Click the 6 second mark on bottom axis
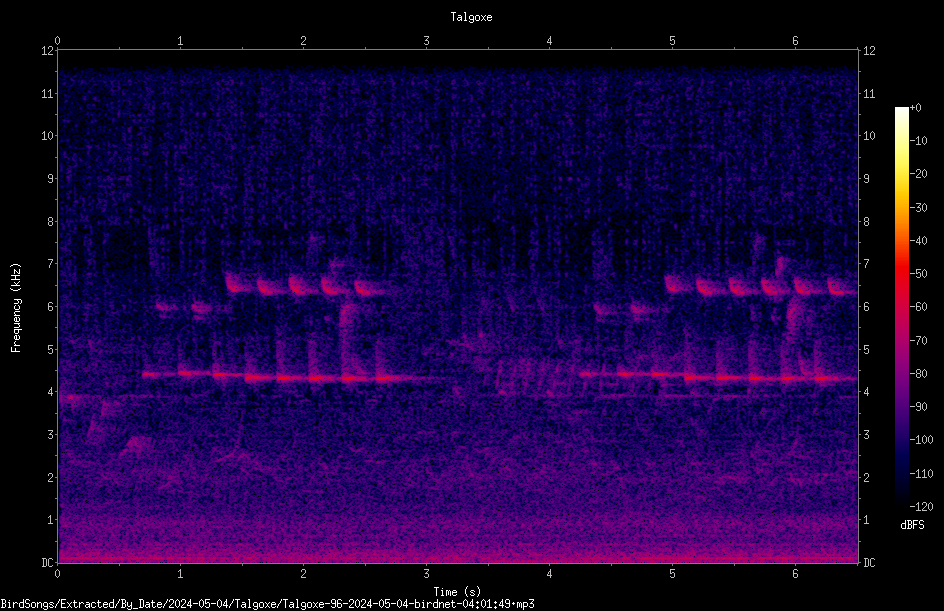 [795, 574]
